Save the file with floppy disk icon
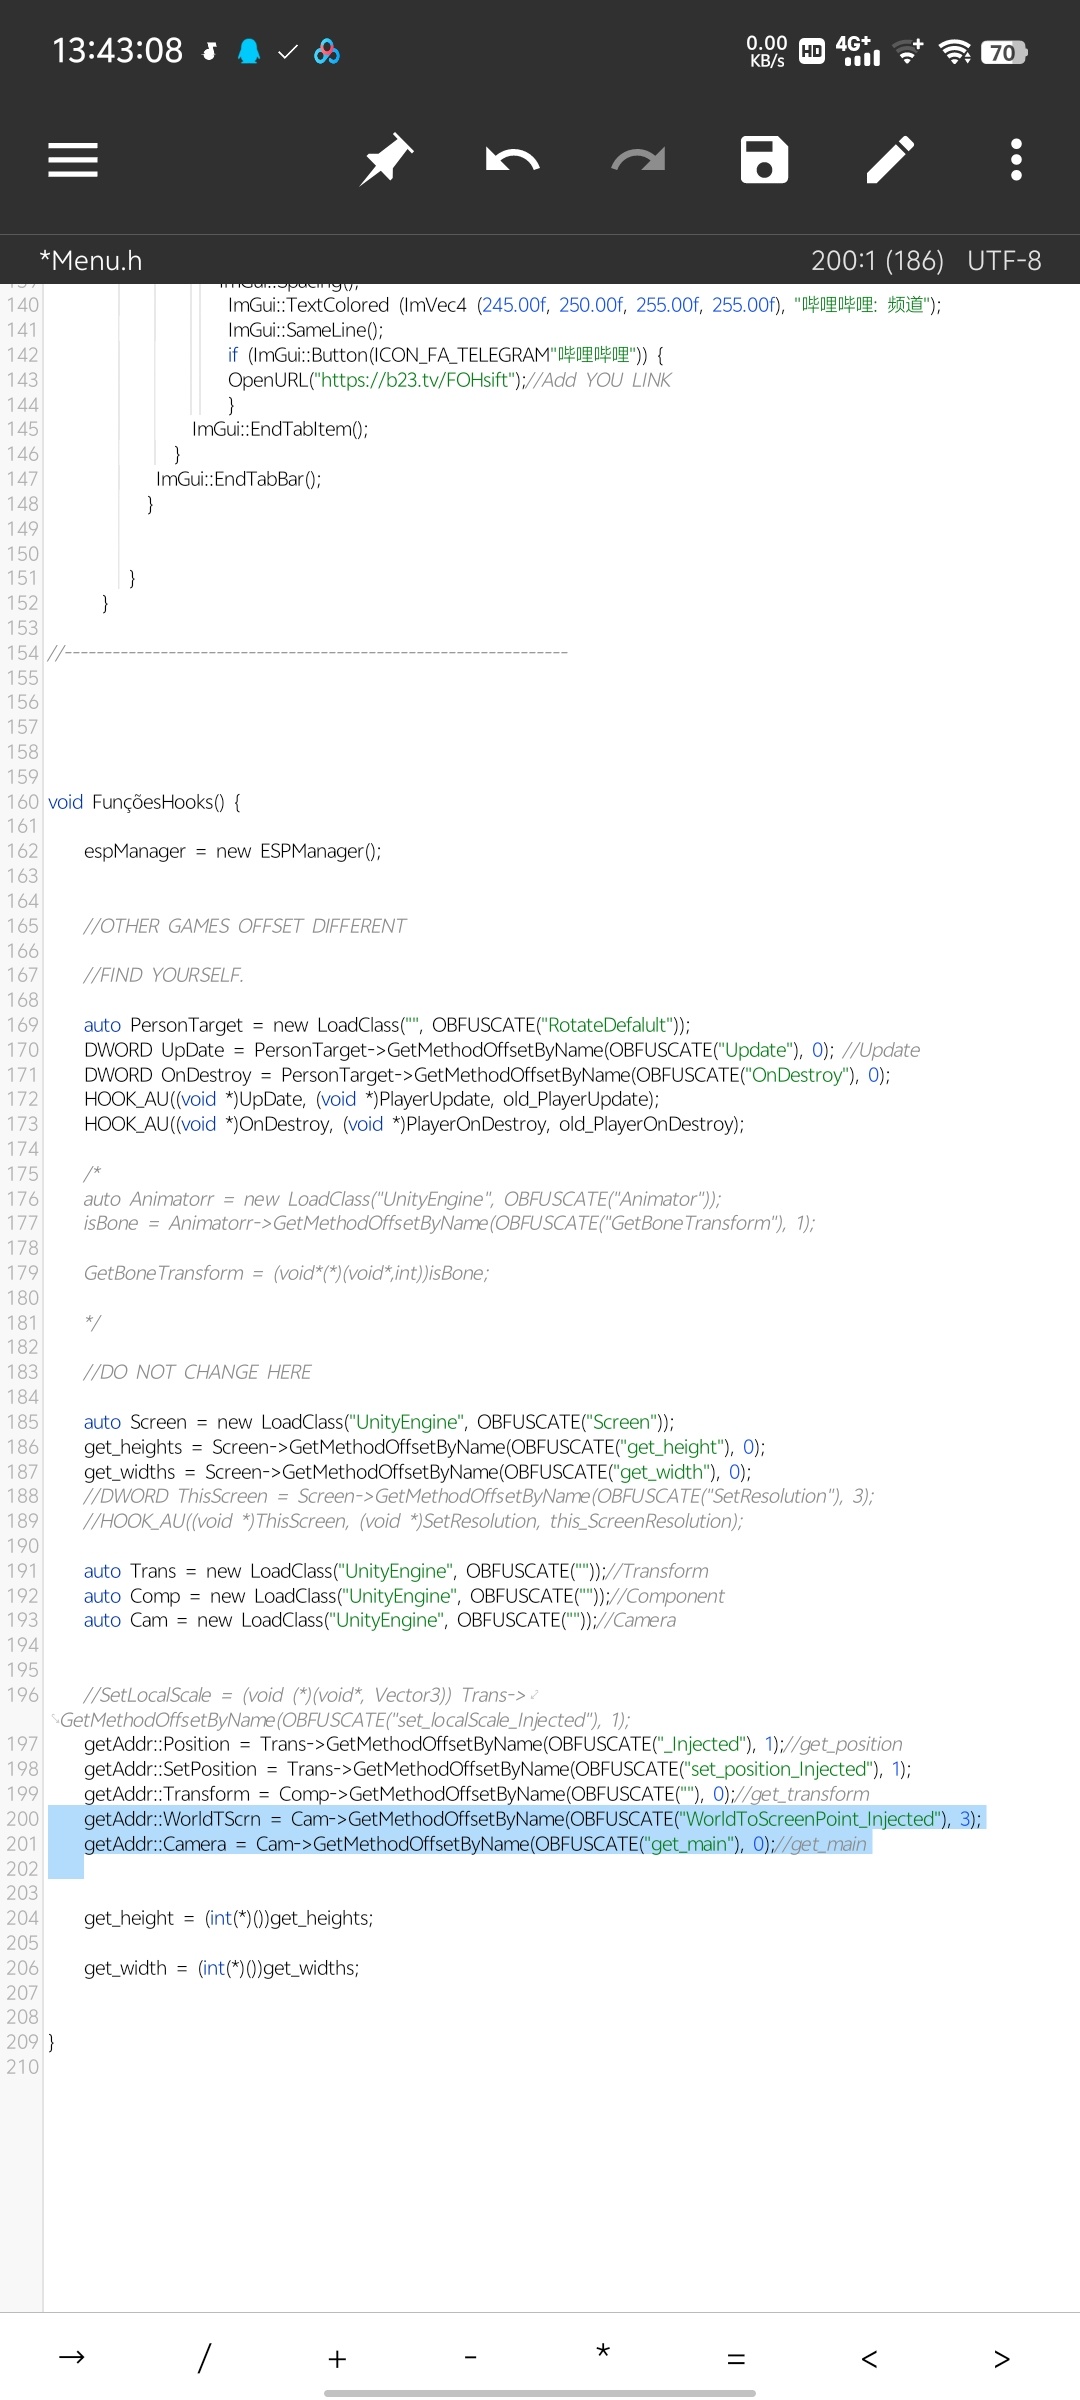 (764, 160)
